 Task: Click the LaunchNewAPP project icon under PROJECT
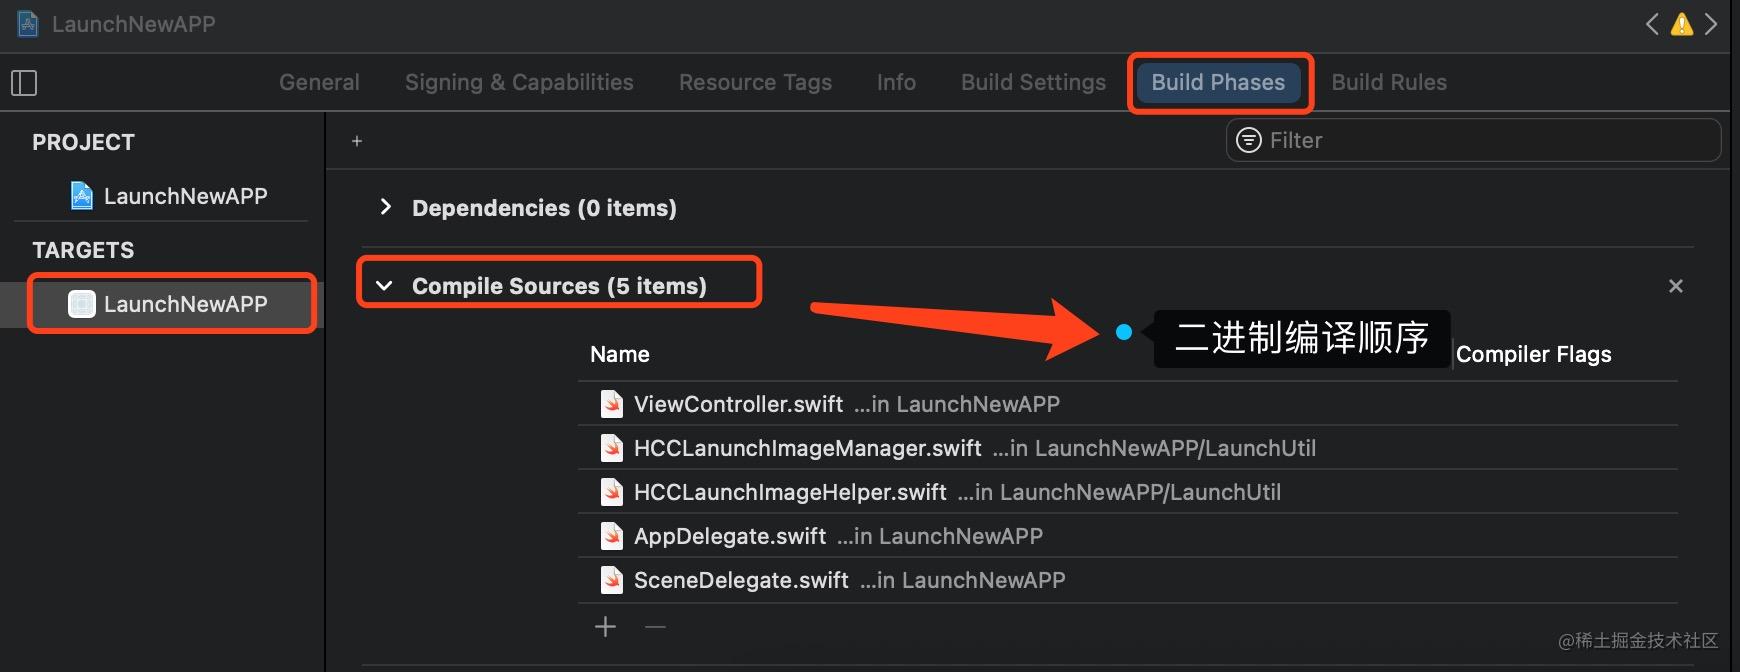coord(82,196)
